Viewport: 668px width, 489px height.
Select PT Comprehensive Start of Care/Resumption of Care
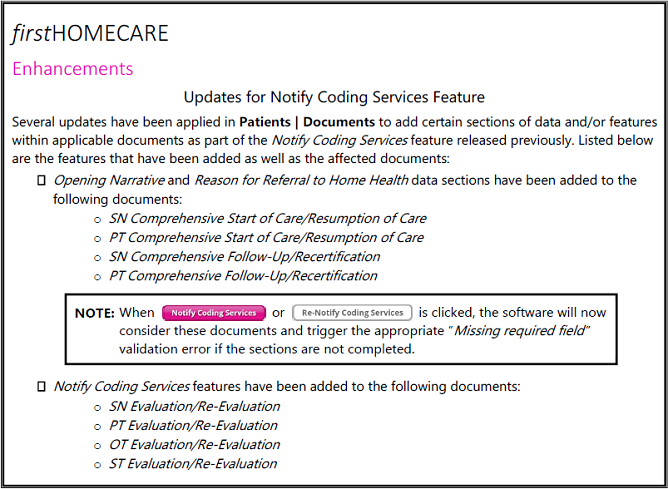[x=266, y=238]
